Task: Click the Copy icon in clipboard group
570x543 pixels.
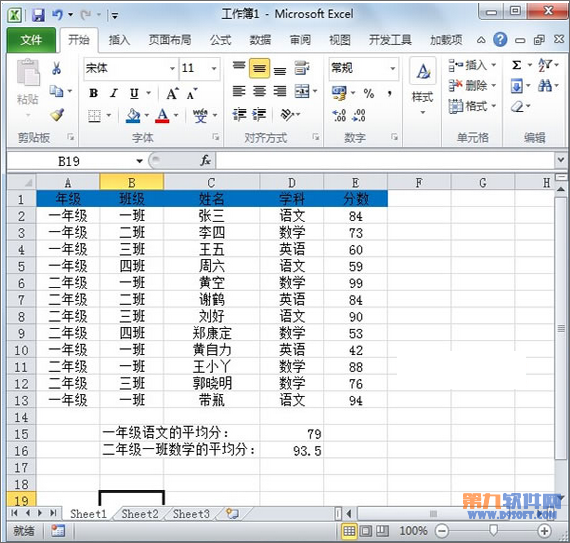Action: coord(56,91)
